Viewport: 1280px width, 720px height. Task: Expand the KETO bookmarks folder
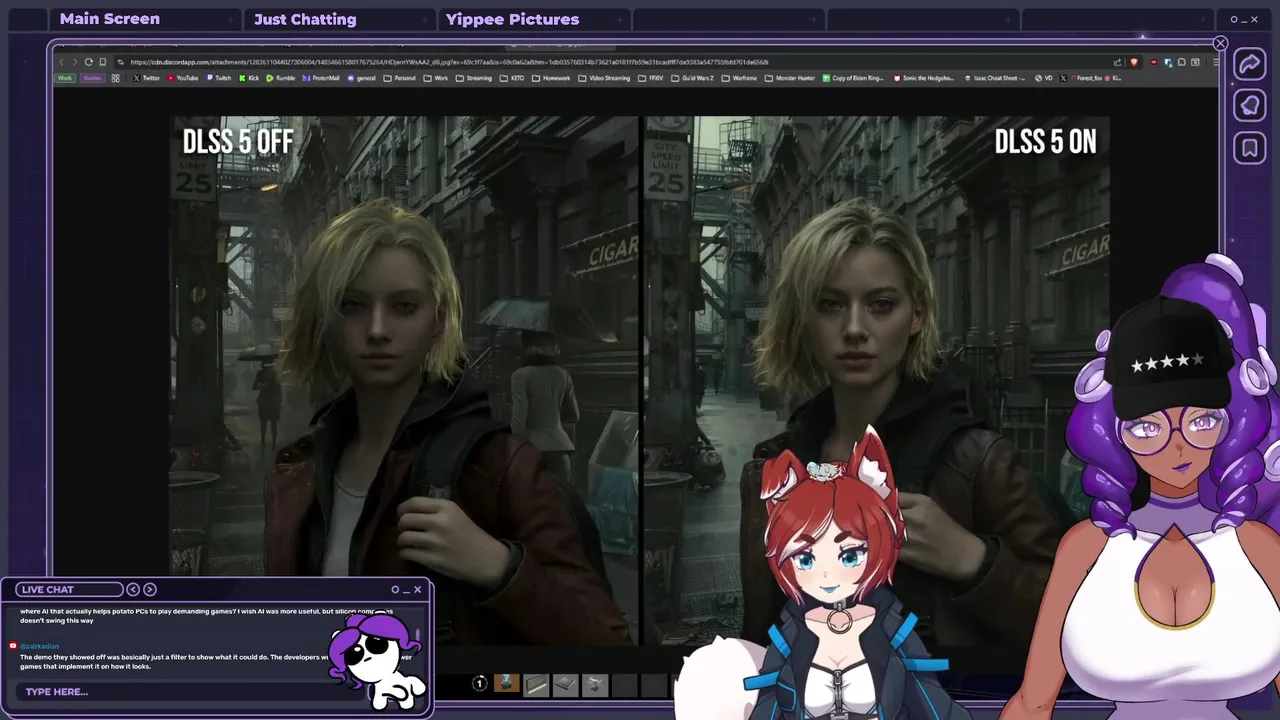coord(512,78)
